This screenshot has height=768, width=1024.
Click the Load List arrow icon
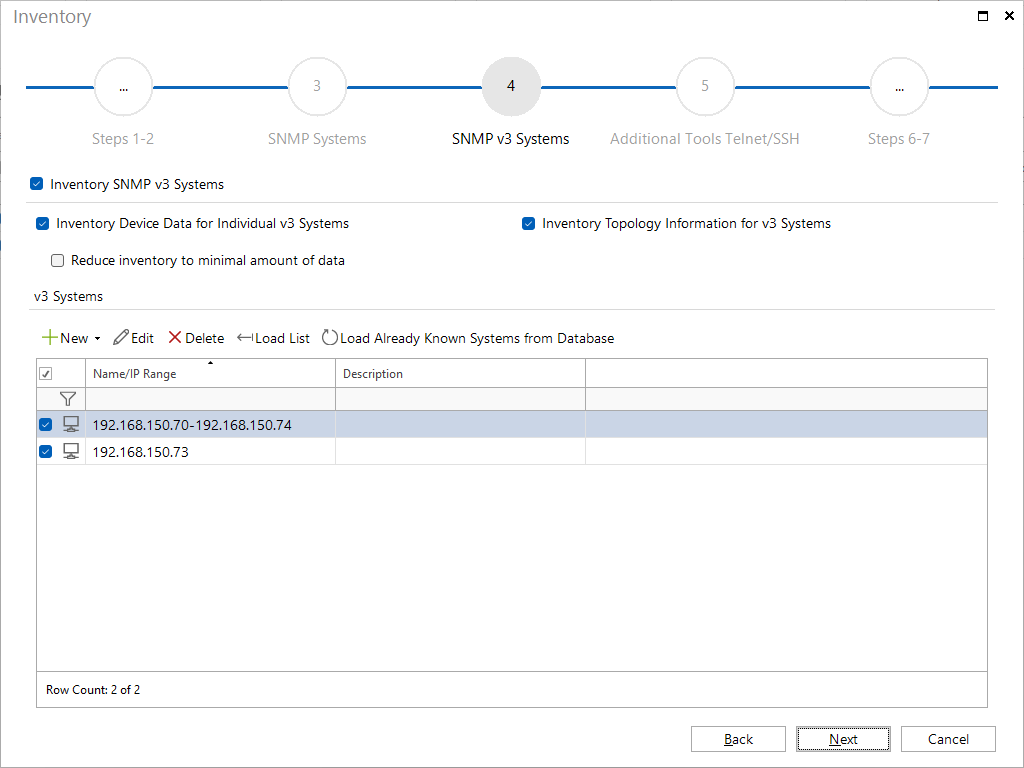point(245,338)
